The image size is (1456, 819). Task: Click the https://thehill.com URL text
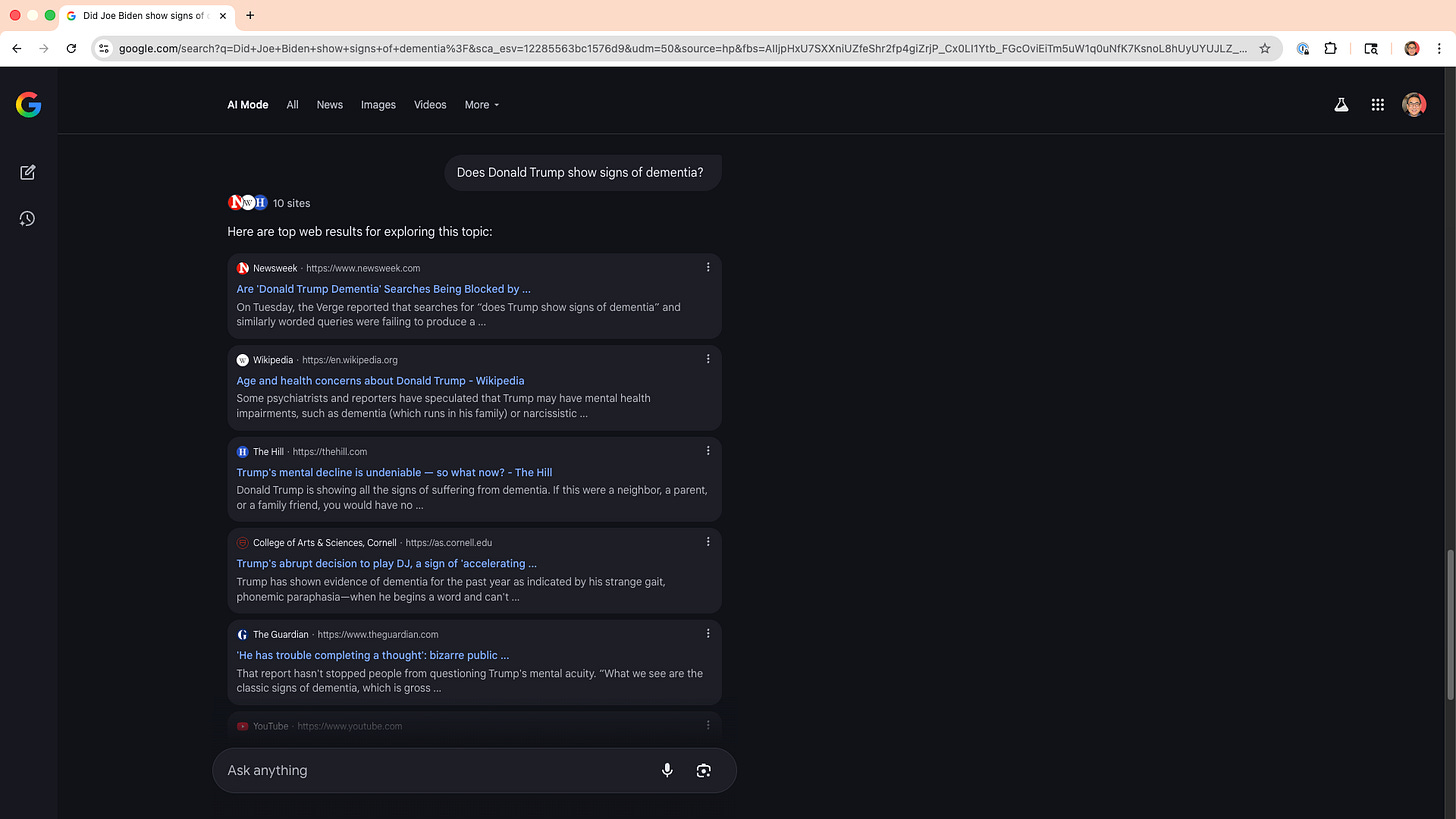(x=330, y=451)
